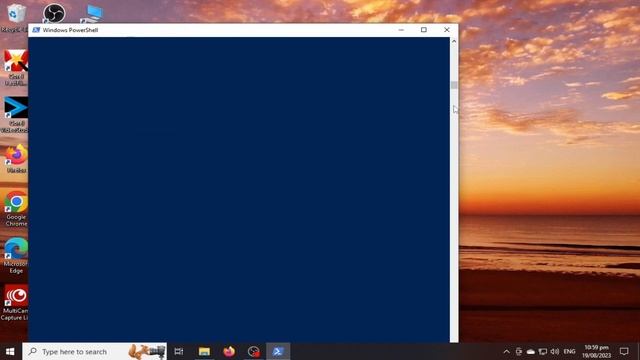640x360 pixels.
Task: Open the This PC desktop shortcut
Action: click(92, 13)
